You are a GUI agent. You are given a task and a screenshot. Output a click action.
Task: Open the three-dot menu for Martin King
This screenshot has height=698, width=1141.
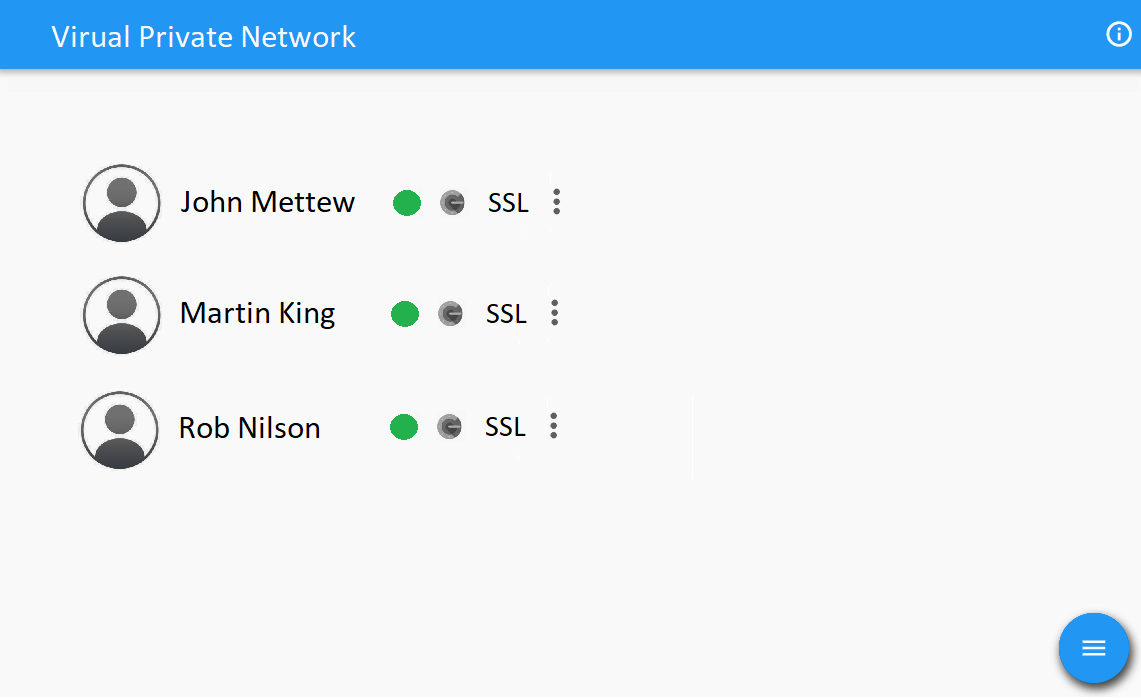pos(554,313)
